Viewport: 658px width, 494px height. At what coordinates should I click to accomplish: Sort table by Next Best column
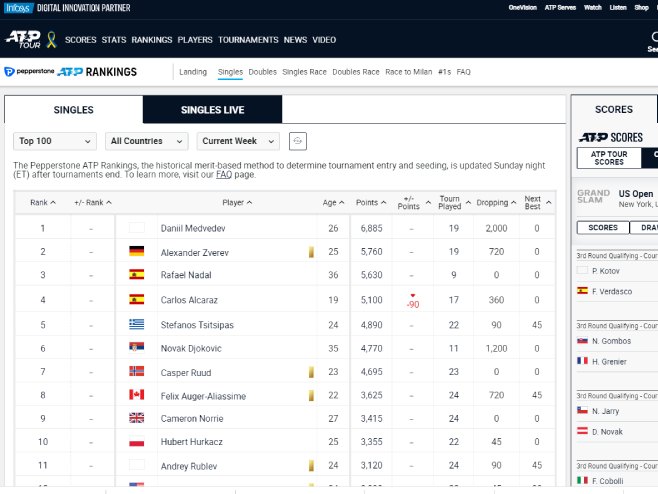(x=538, y=202)
